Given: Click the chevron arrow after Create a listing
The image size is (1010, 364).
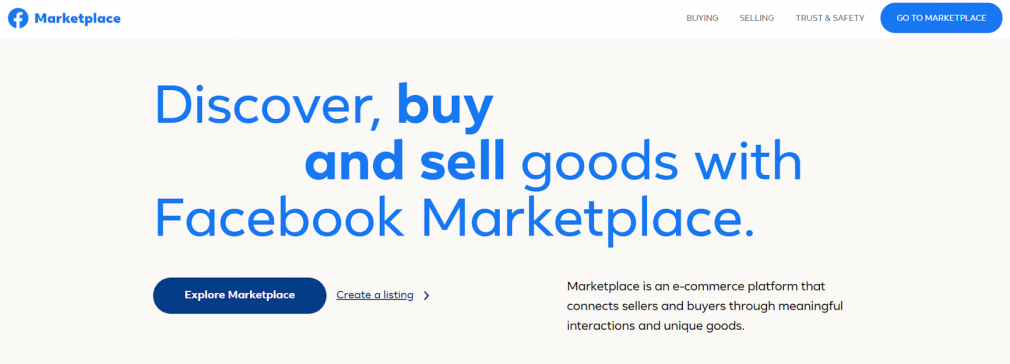Looking at the screenshot, I should tap(426, 296).
